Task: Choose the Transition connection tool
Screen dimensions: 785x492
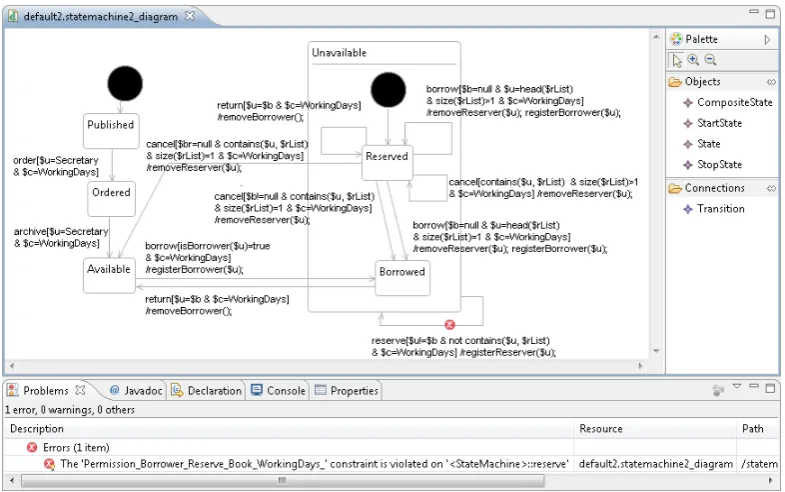Action: click(714, 209)
